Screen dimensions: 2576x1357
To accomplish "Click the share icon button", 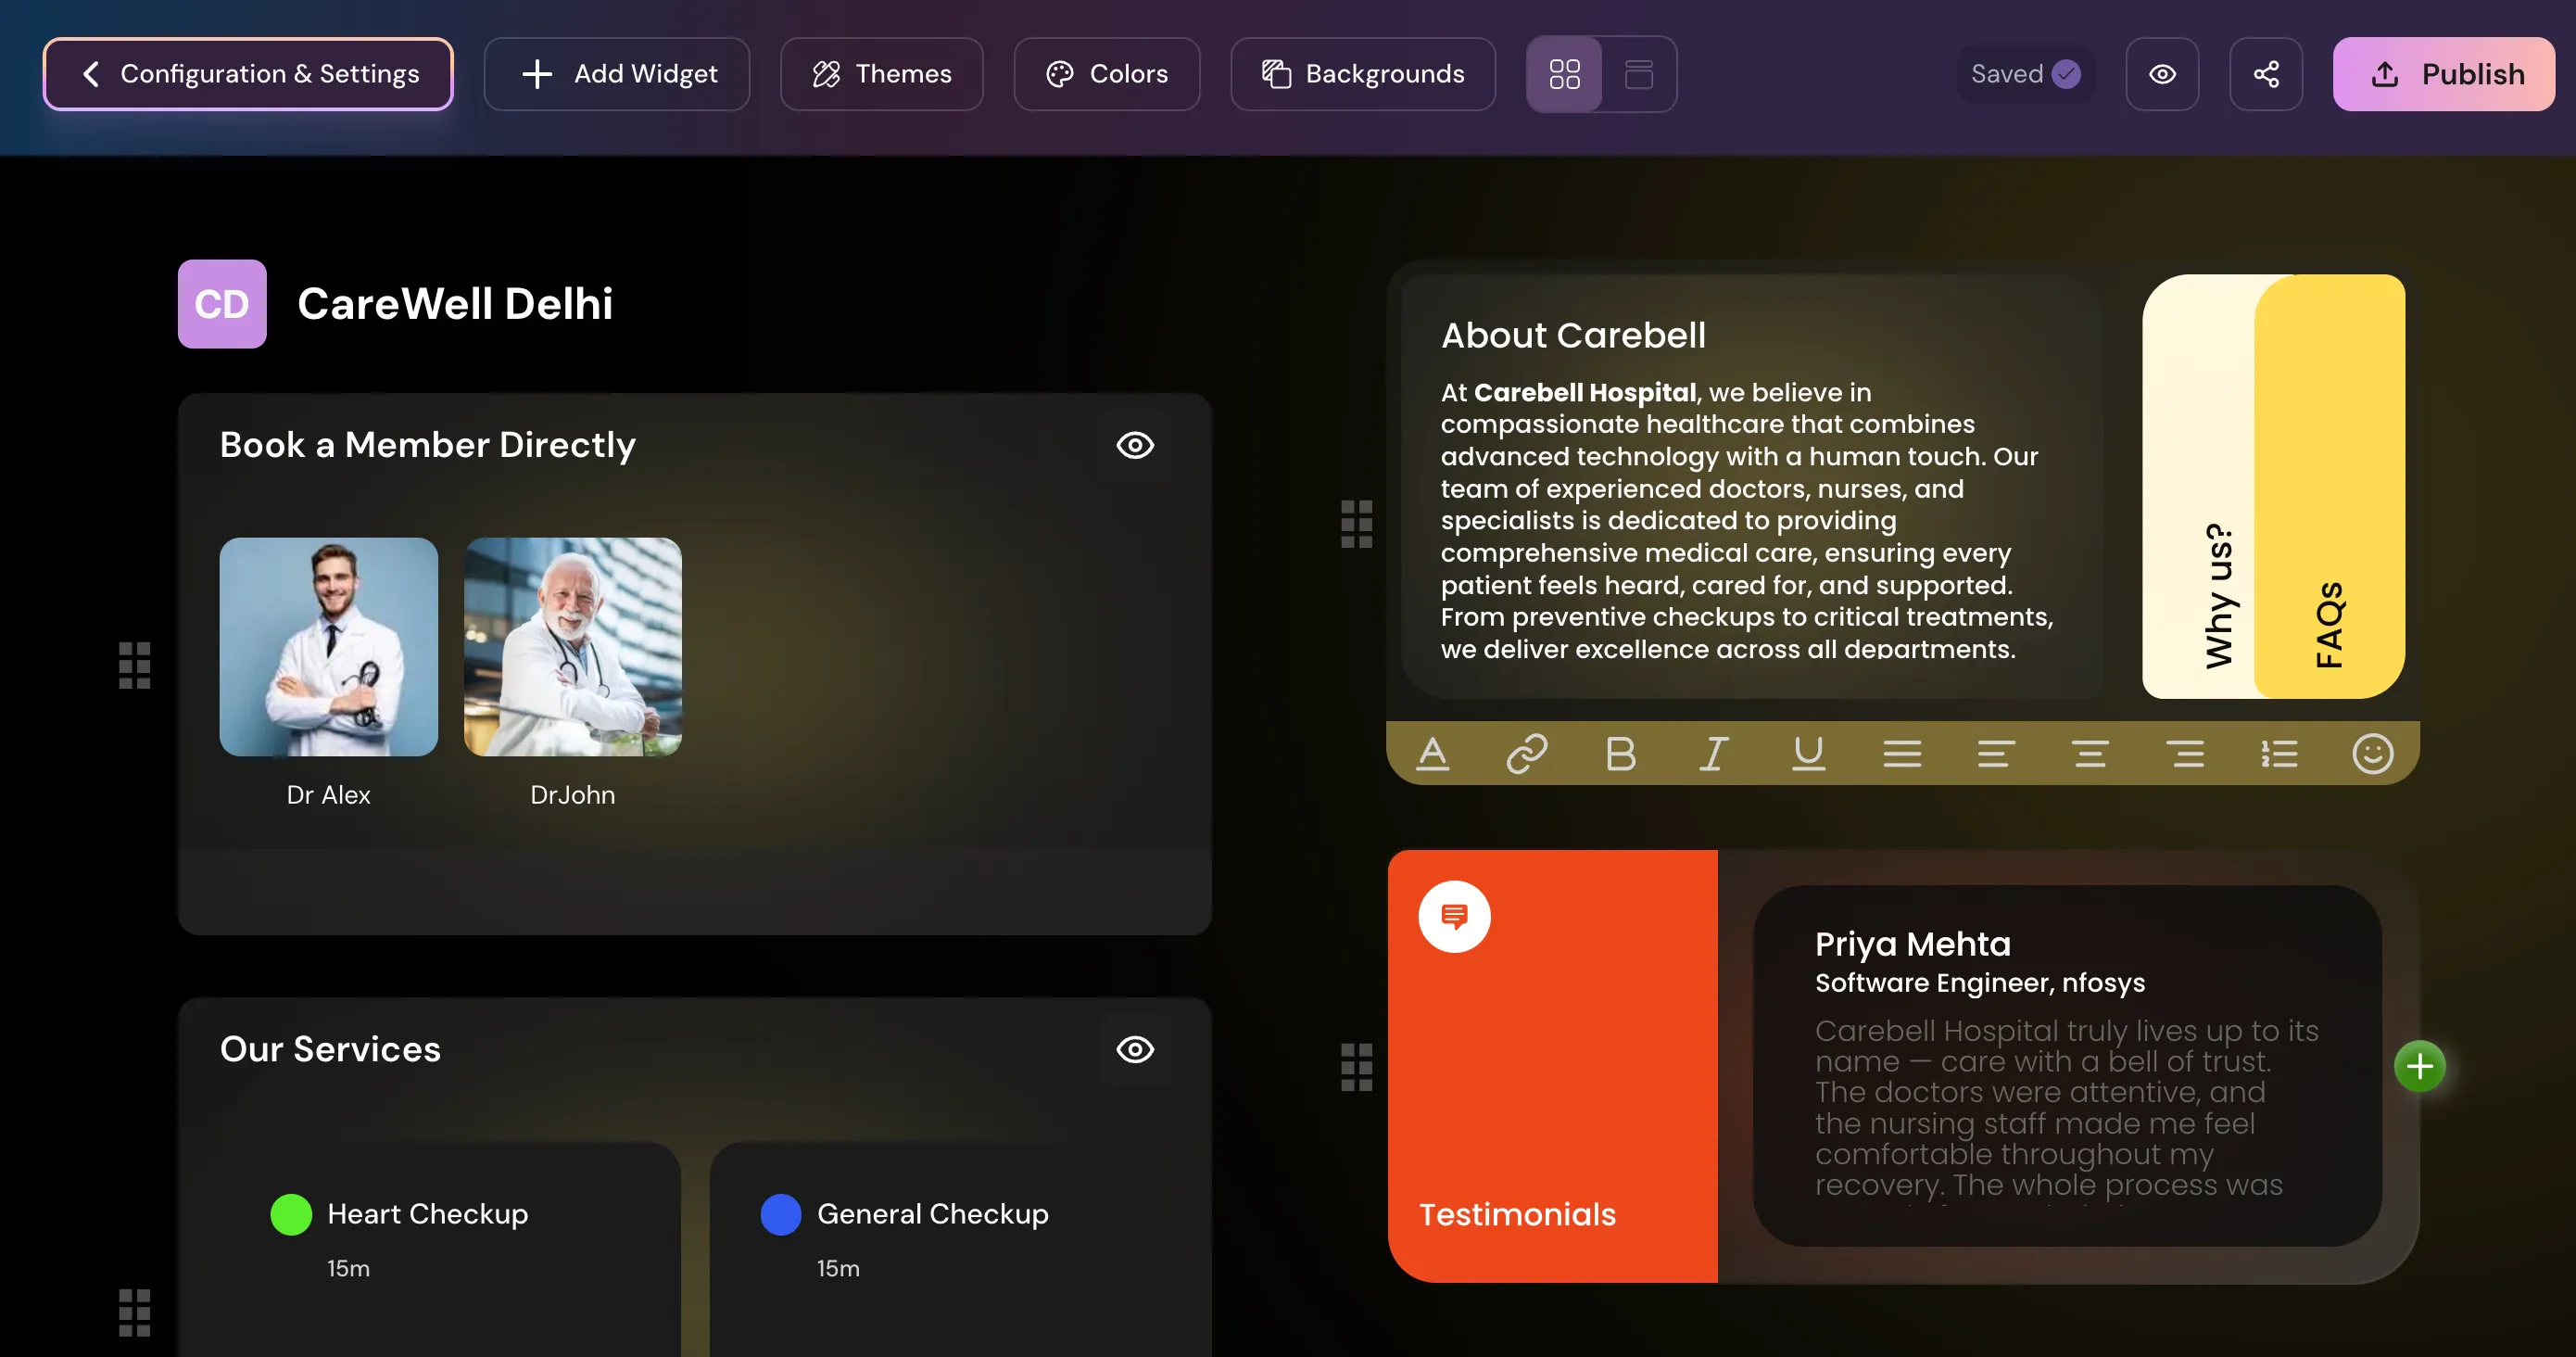I will (2265, 74).
